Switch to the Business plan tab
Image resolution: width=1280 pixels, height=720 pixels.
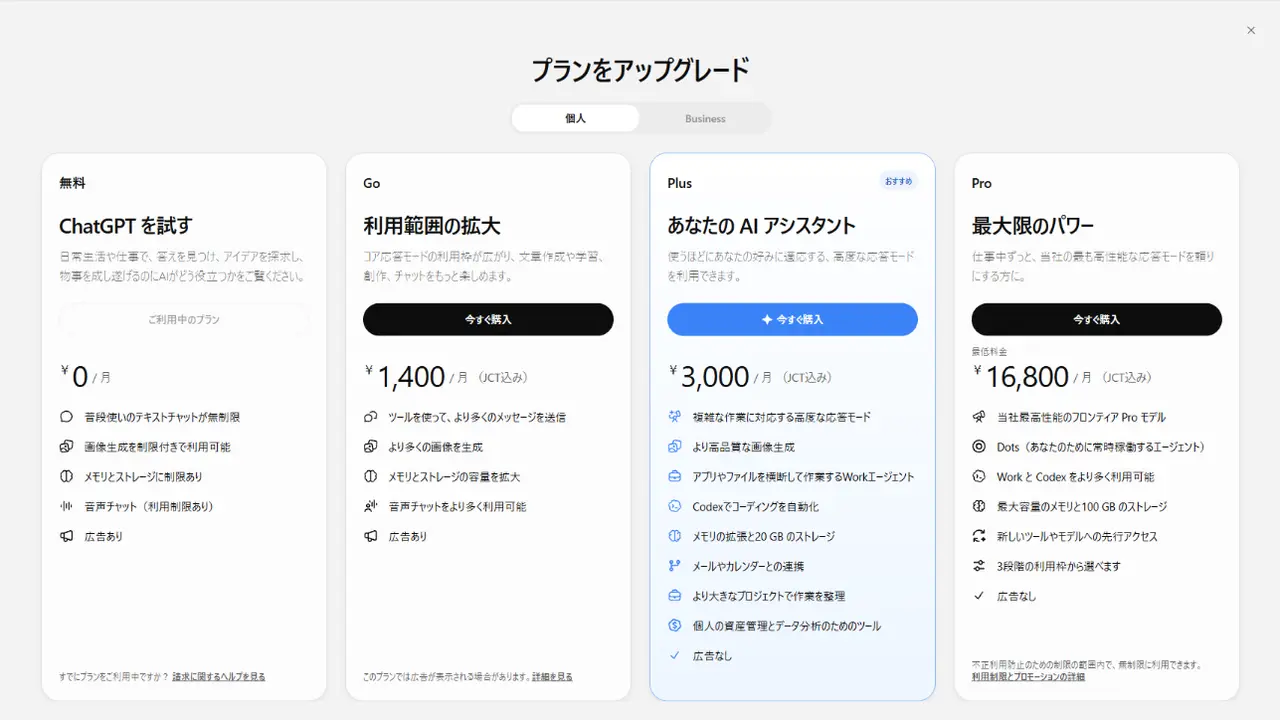705,118
